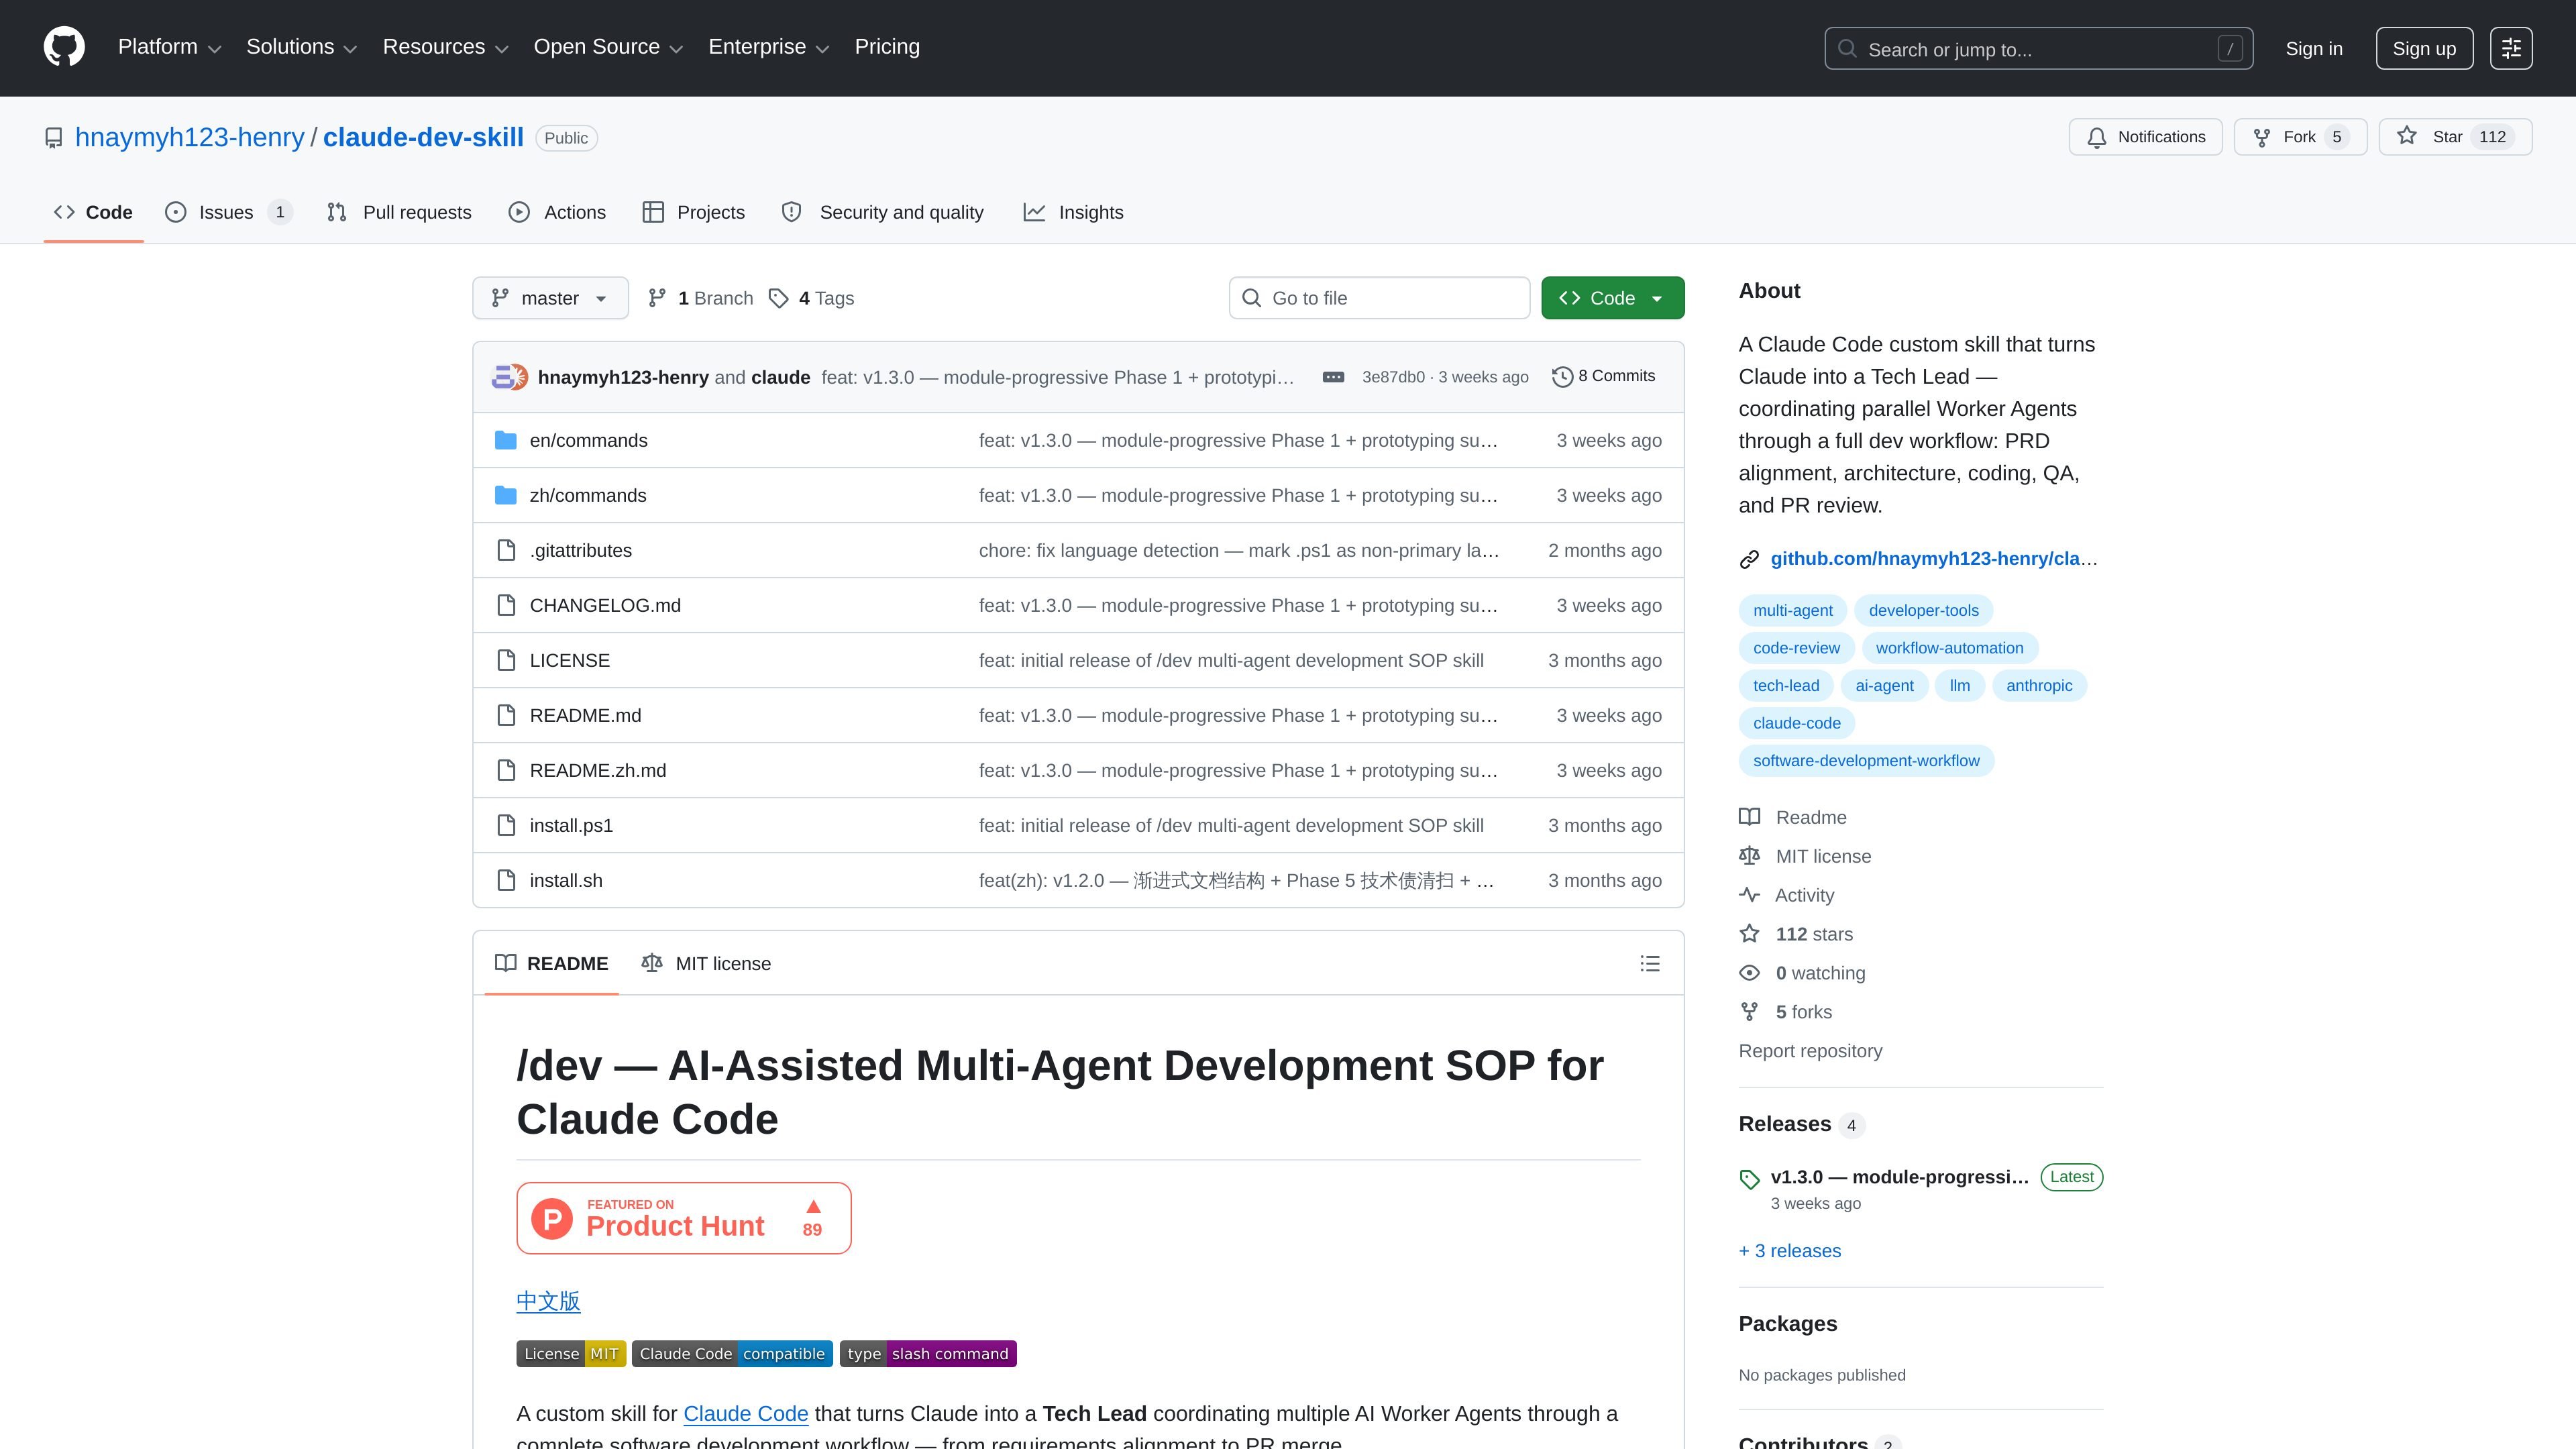The height and width of the screenshot is (1449, 2576).
Task: Click the anthropic topic tag
Action: point(2039,686)
